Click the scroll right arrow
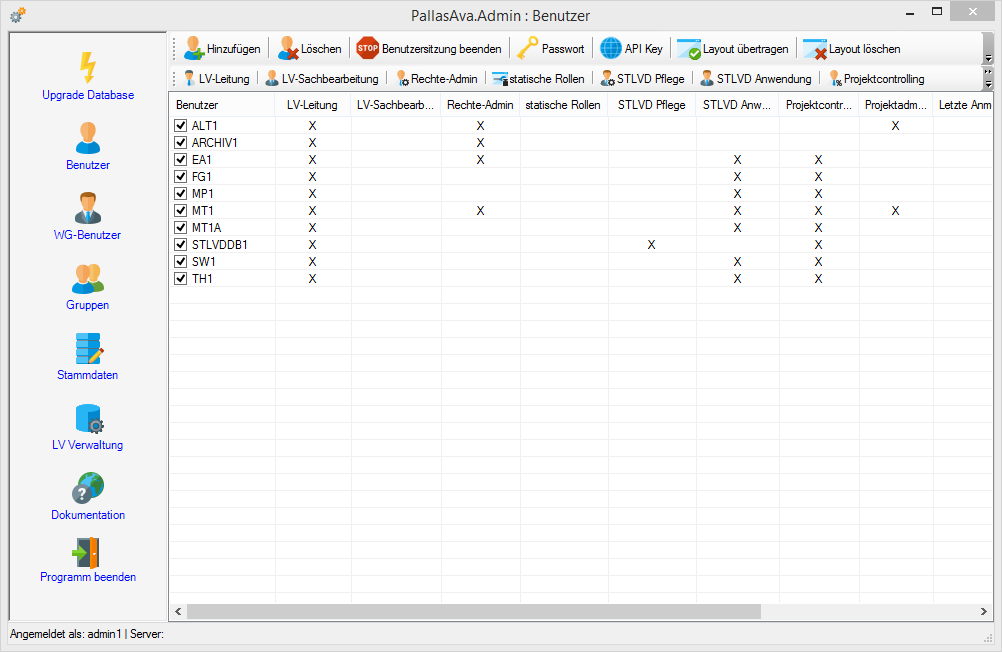This screenshot has width=1002, height=652. point(983,612)
